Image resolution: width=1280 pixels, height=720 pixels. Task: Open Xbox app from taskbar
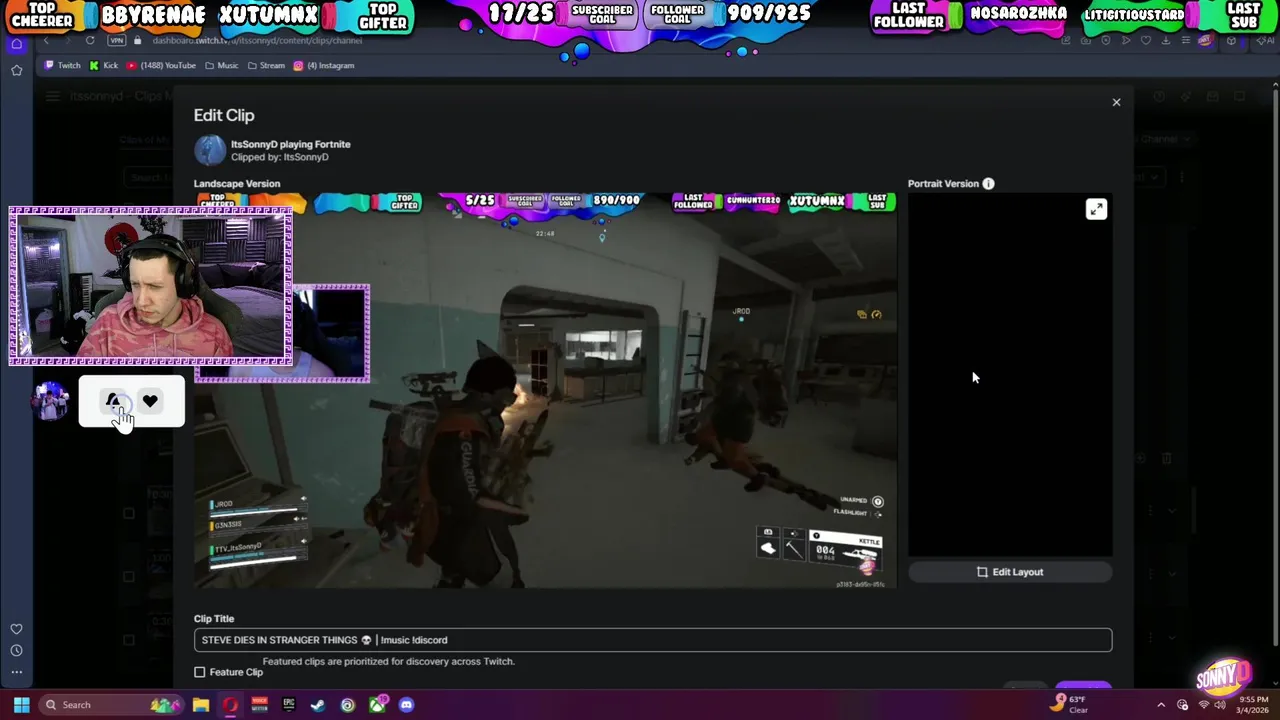[377, 705]
